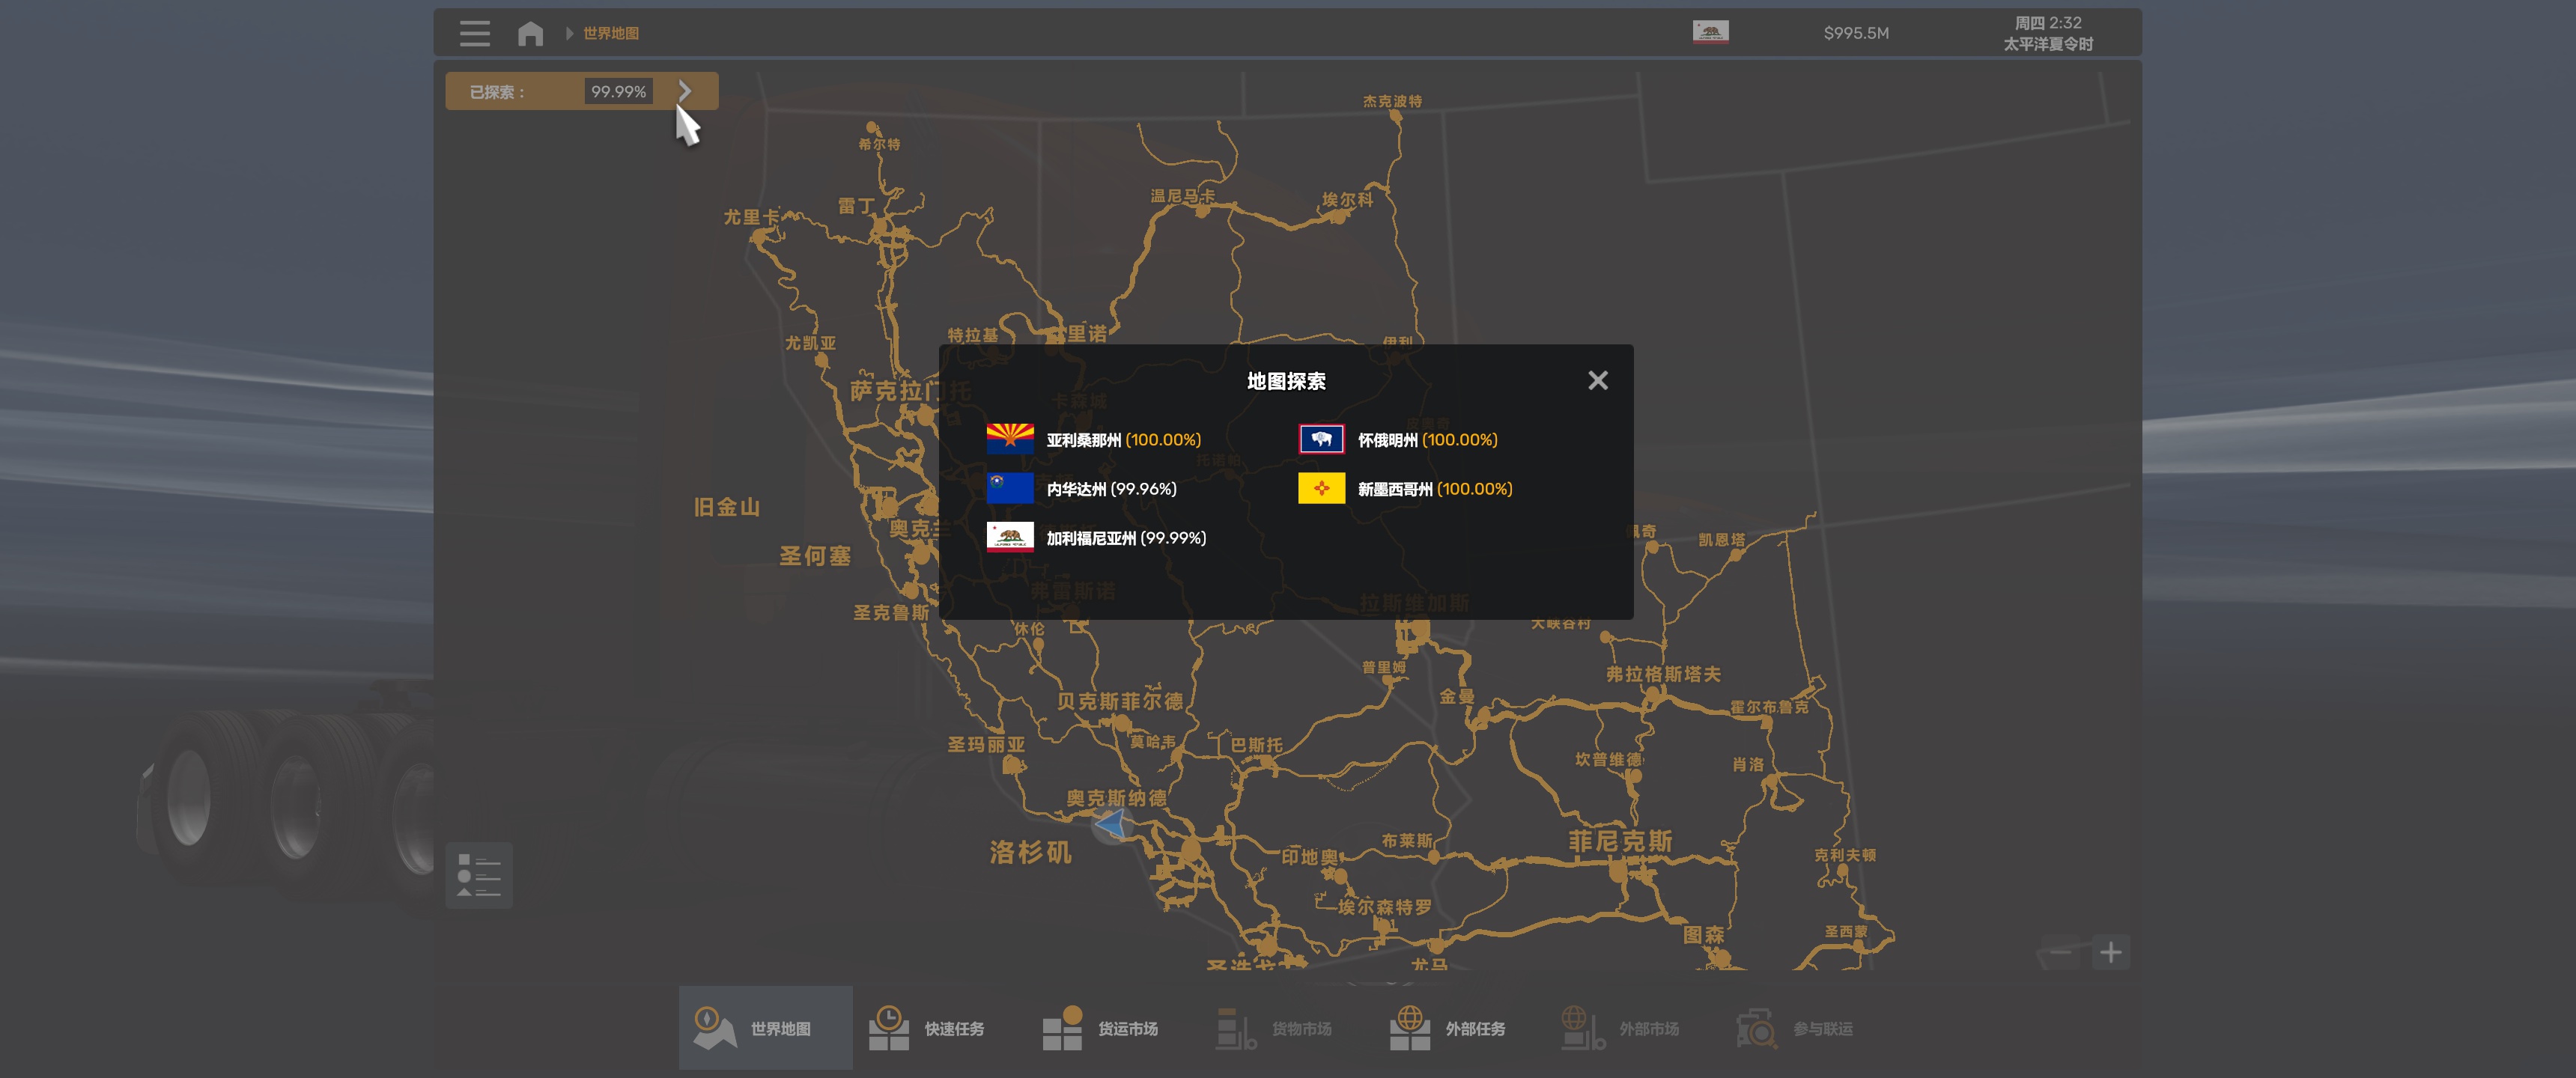Open the map legend list icon
The width and height of the screenshot is (2576, 1078).
coord(478,875)
